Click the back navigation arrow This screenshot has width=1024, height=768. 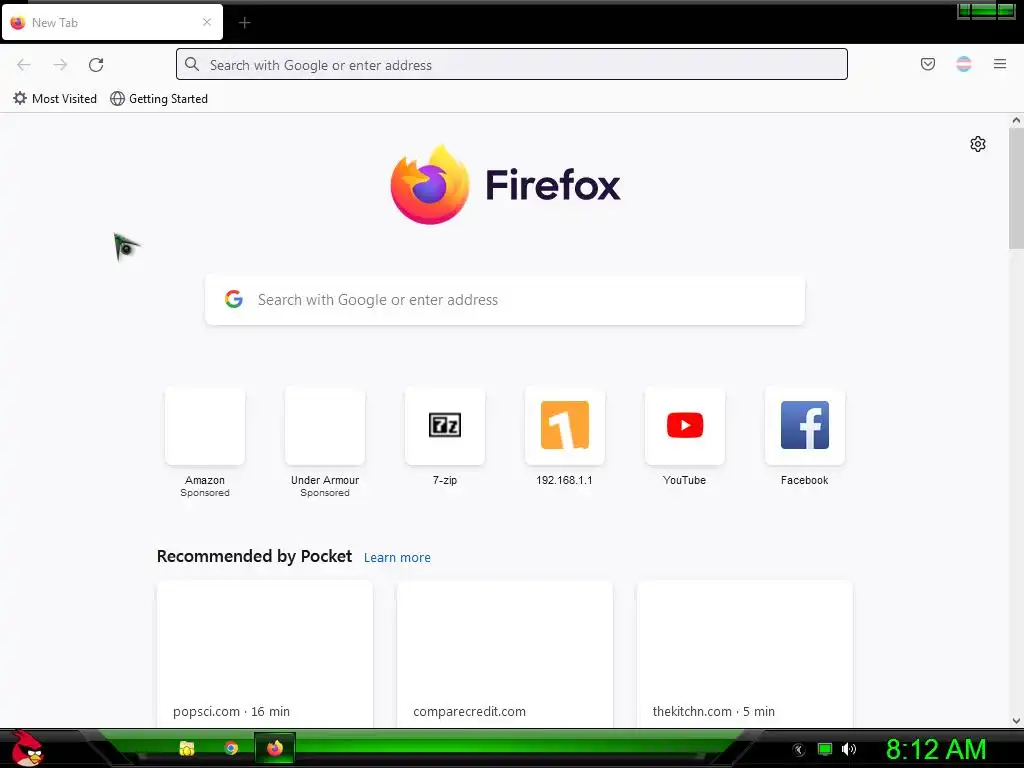[24, 64]
